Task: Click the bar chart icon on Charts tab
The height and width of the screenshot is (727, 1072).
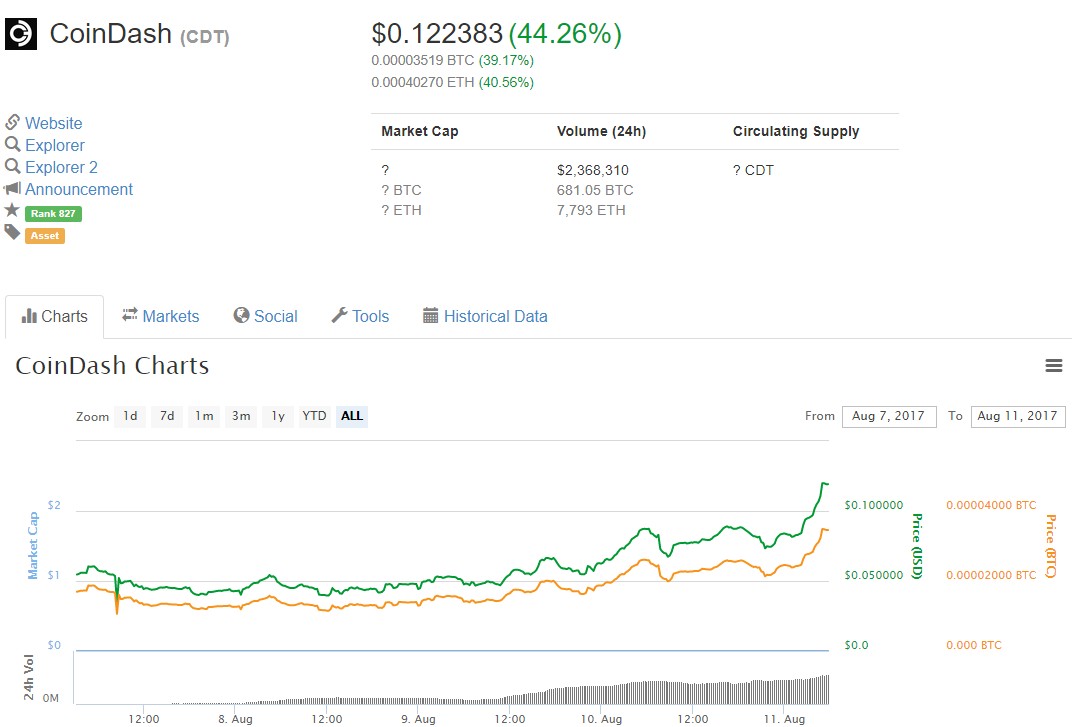Action: (29, 316)
